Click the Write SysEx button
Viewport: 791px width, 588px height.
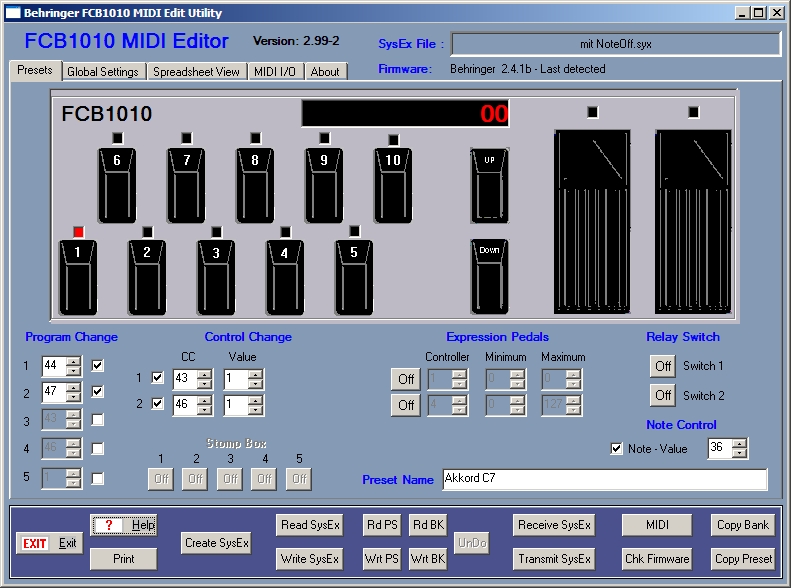[x=310, y=559]
